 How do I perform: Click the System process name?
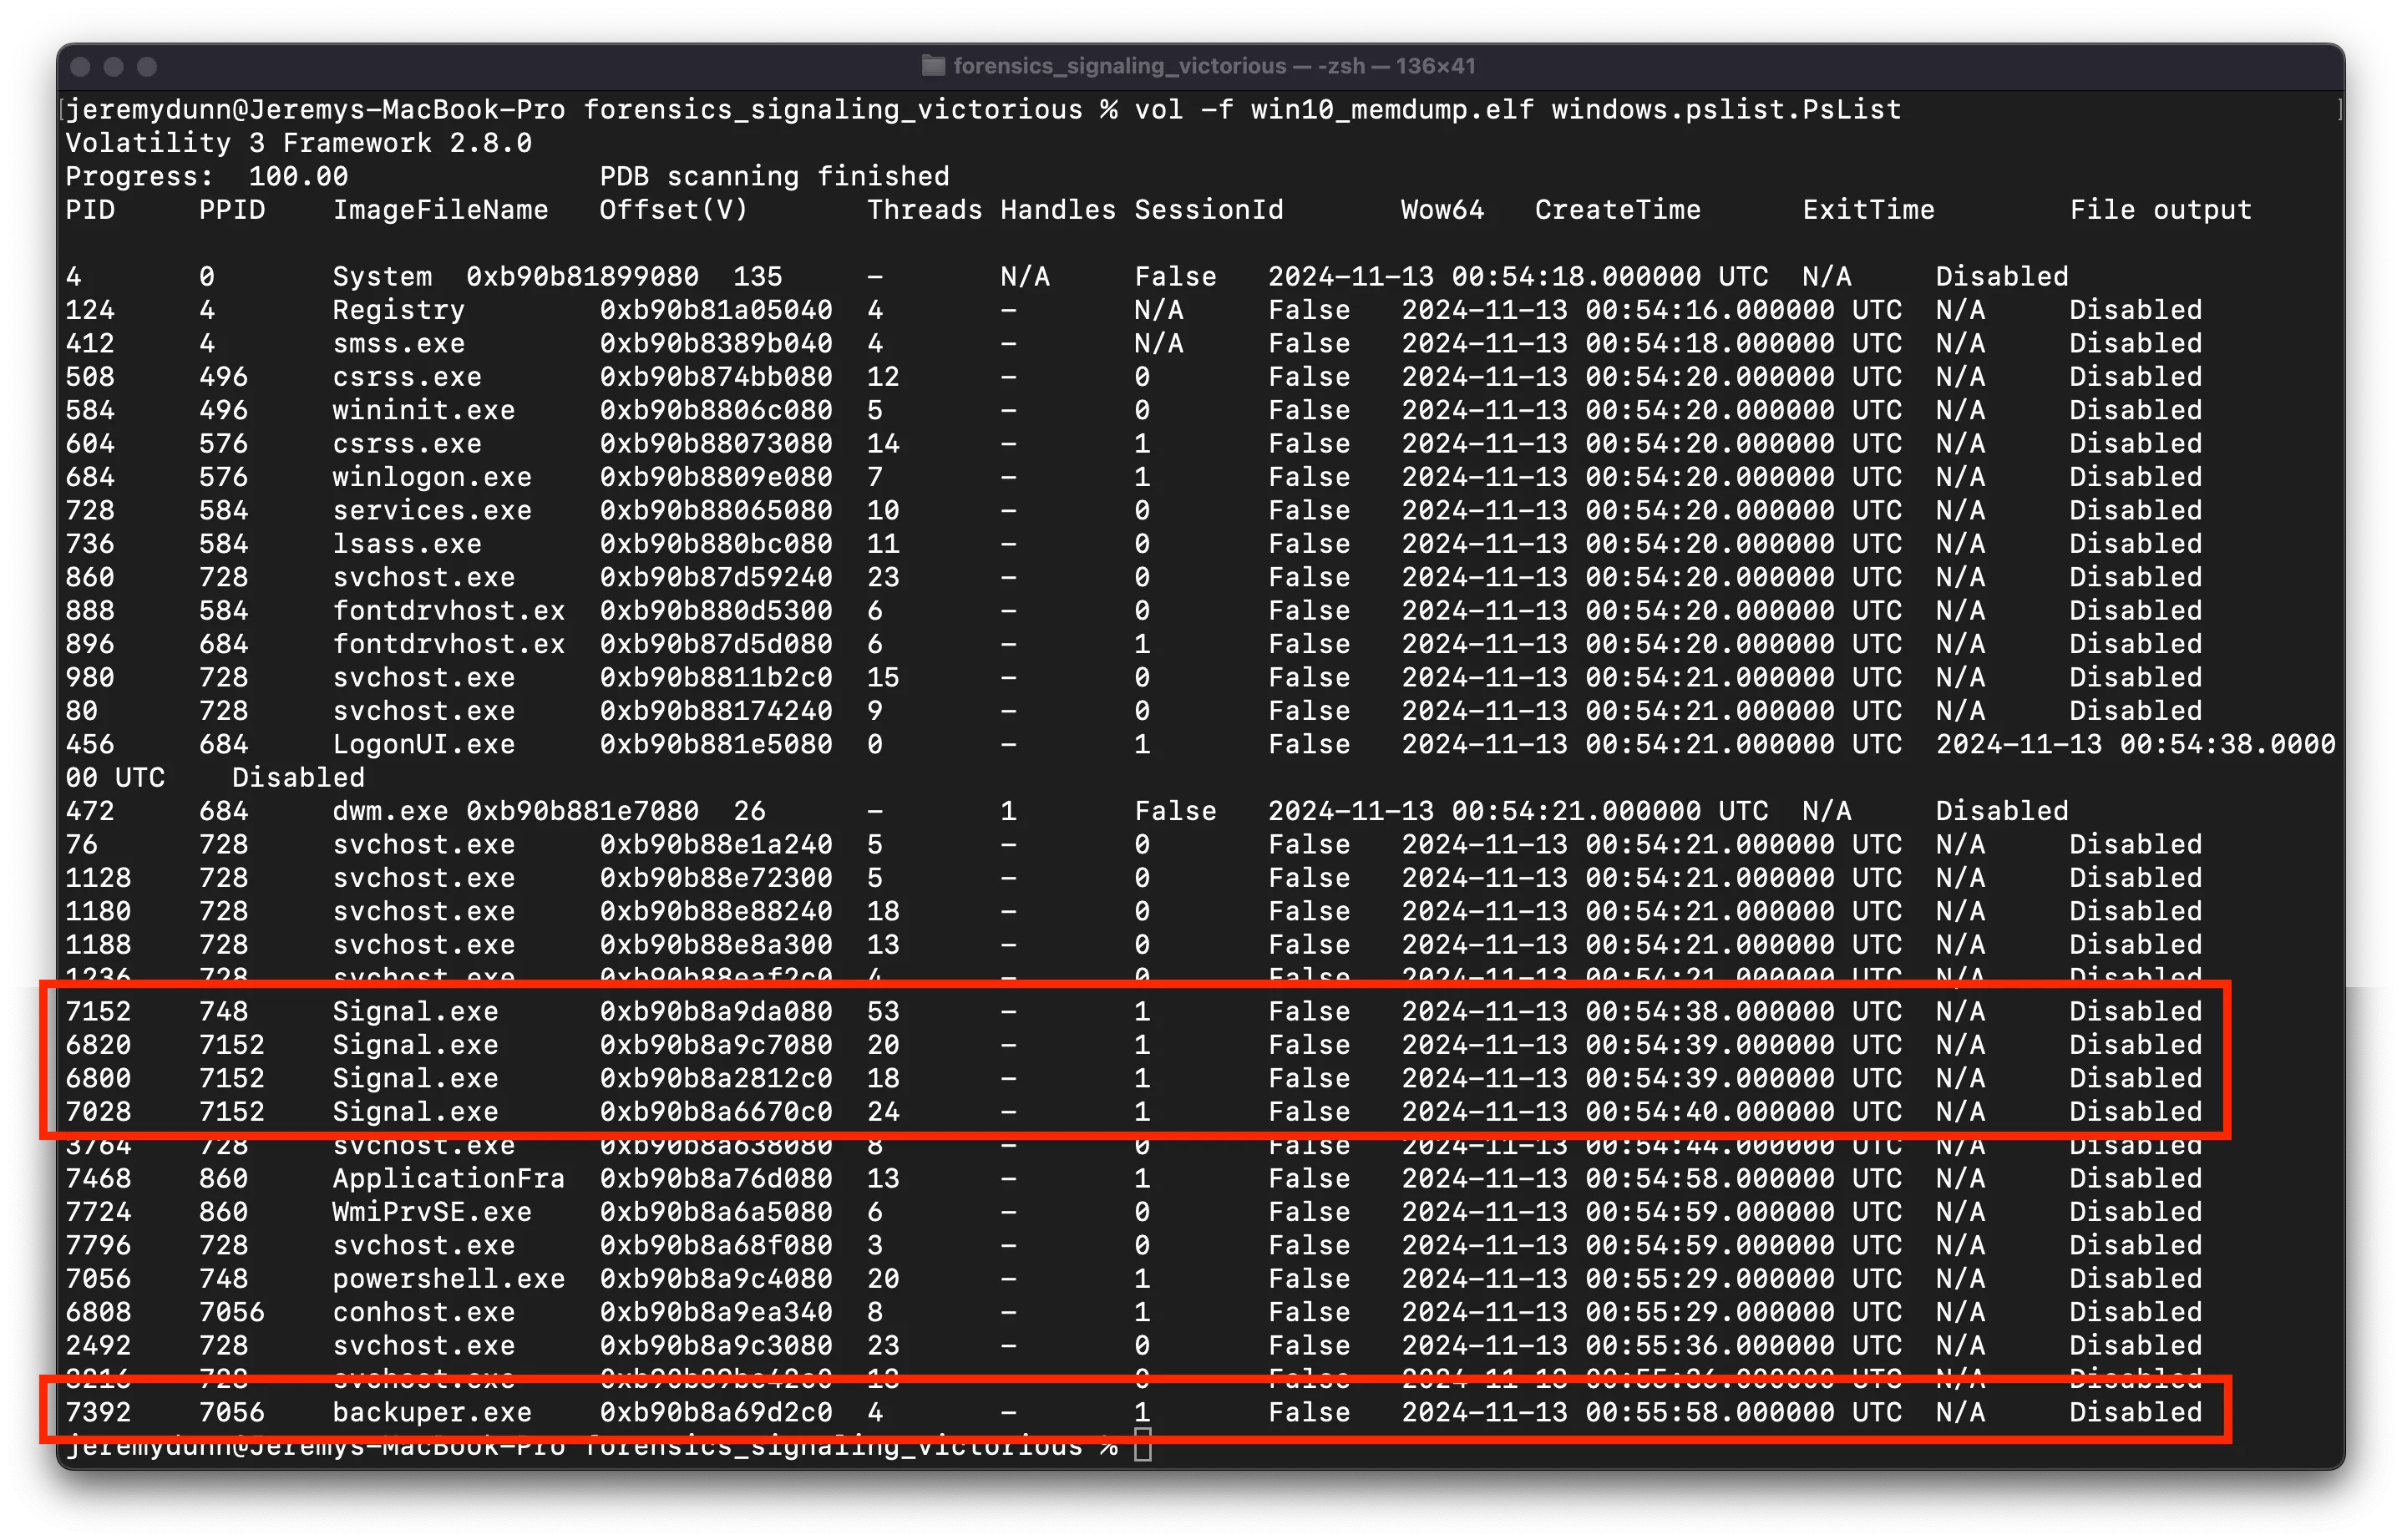(x=382, y=277)
